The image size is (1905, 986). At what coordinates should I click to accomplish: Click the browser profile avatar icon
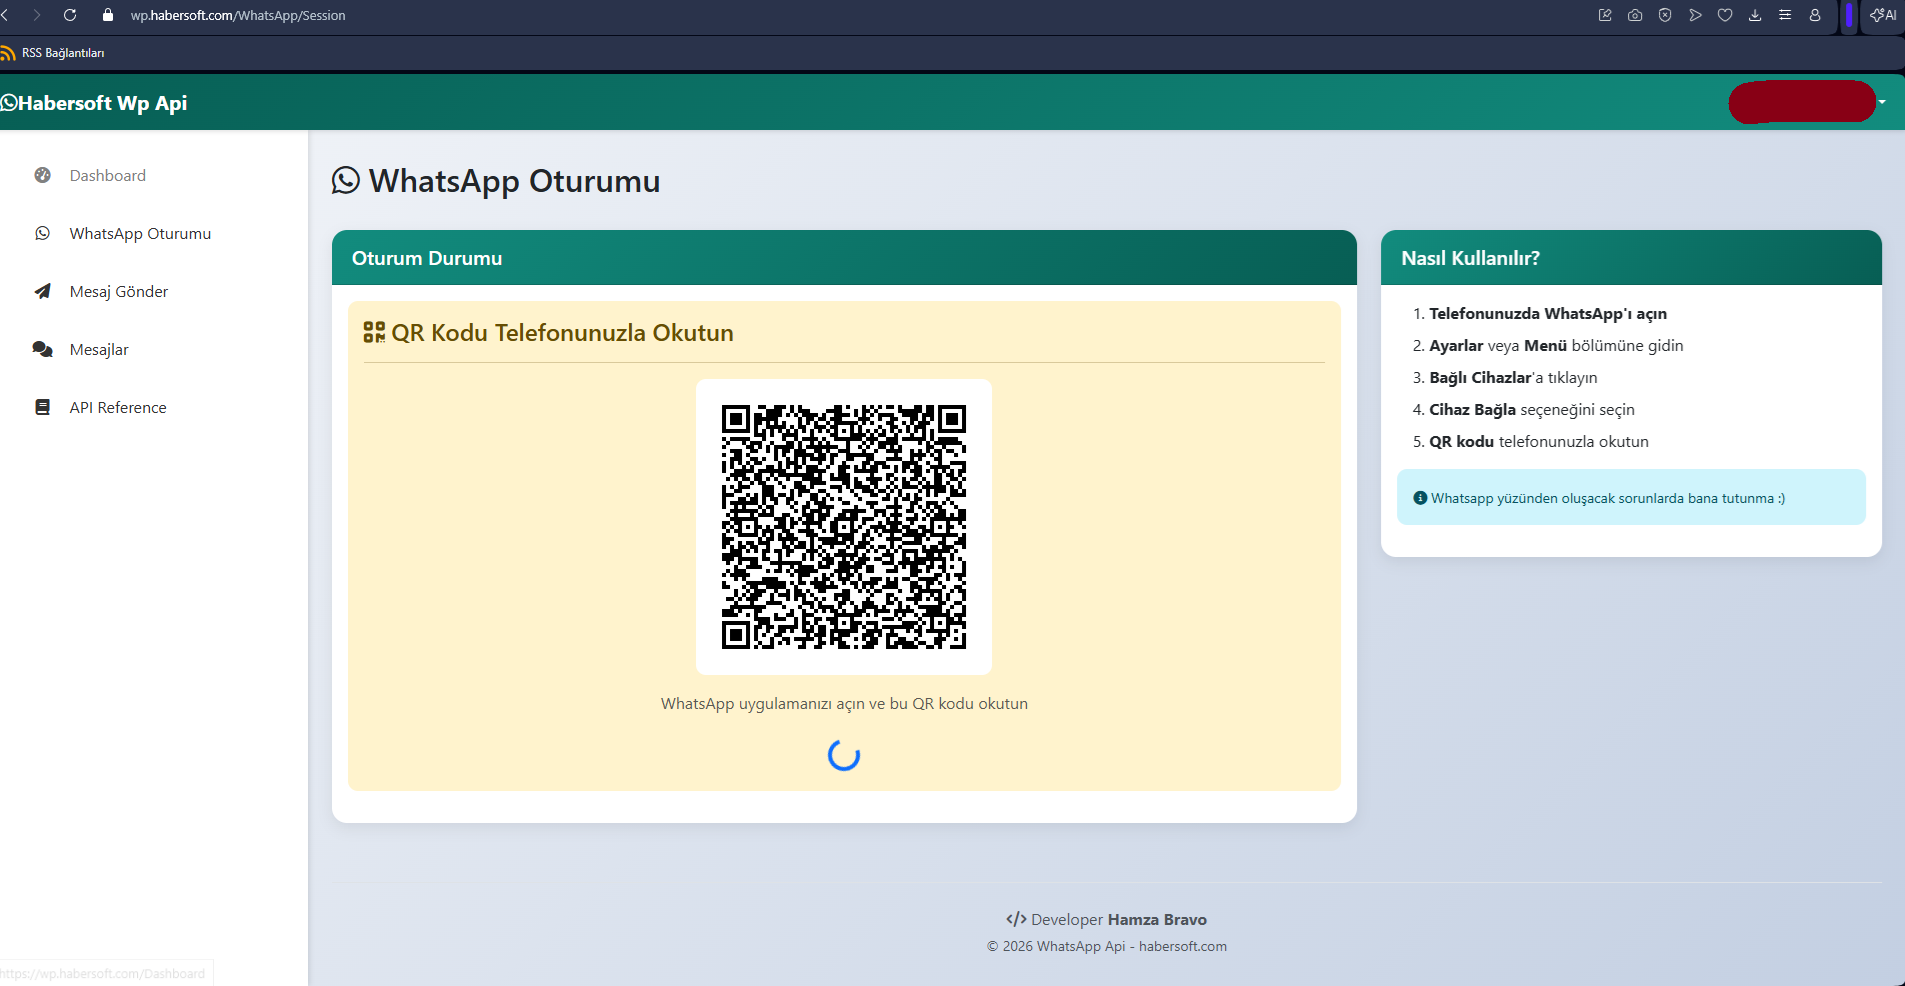pyautogui.click(x=1815, y=15)
